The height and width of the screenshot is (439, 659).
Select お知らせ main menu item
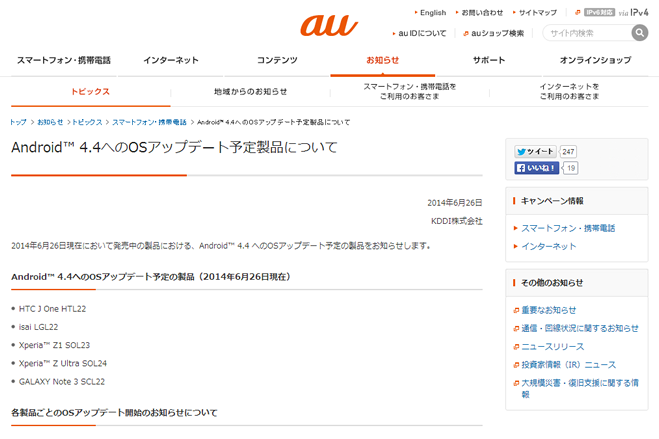382,60
